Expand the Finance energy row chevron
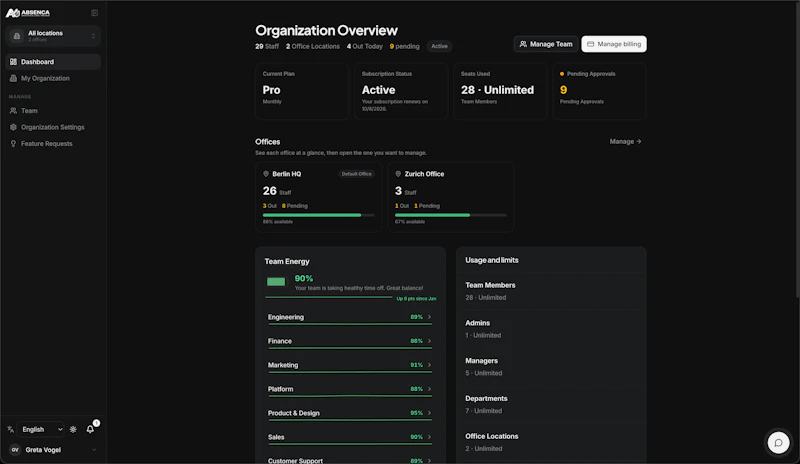 tap(430, 341)
